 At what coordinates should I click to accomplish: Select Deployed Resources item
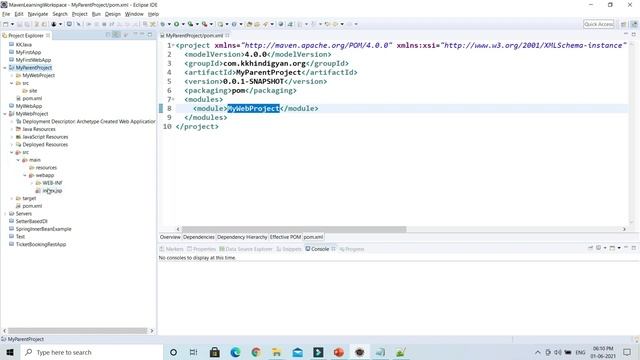coord(45,144)
